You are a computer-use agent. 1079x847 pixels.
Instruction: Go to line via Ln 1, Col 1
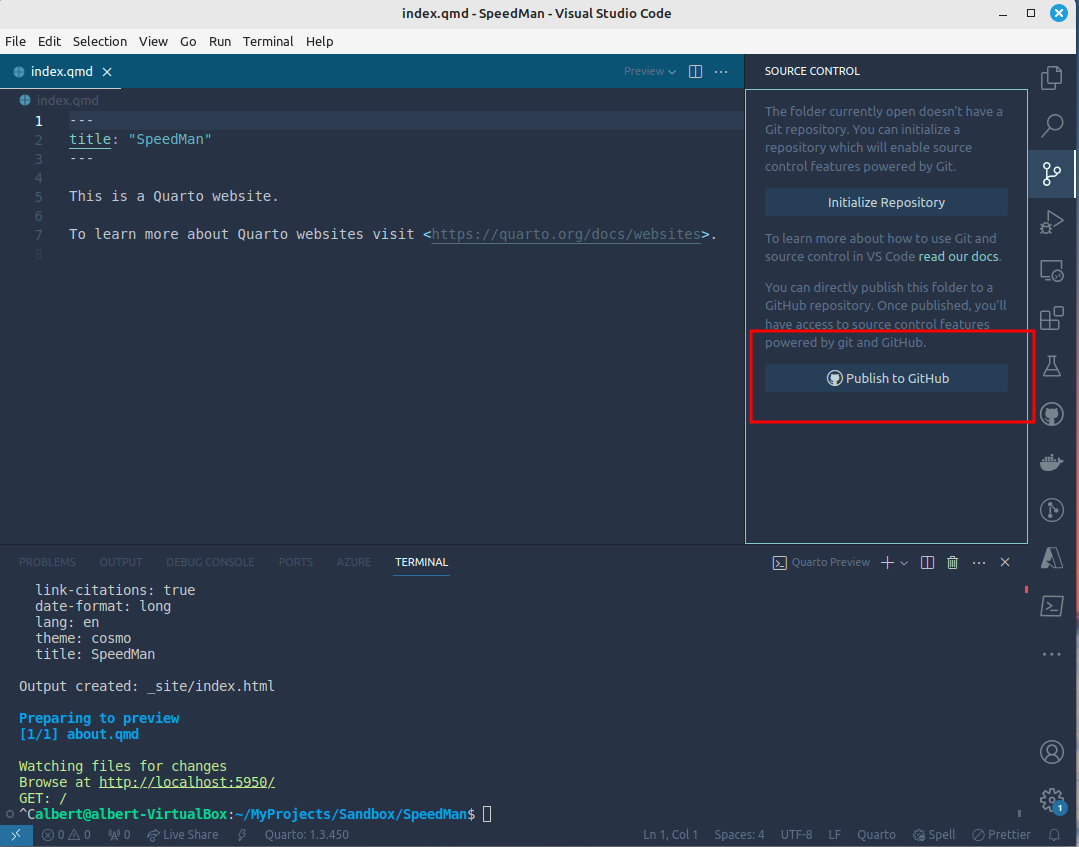click(670, 835)
